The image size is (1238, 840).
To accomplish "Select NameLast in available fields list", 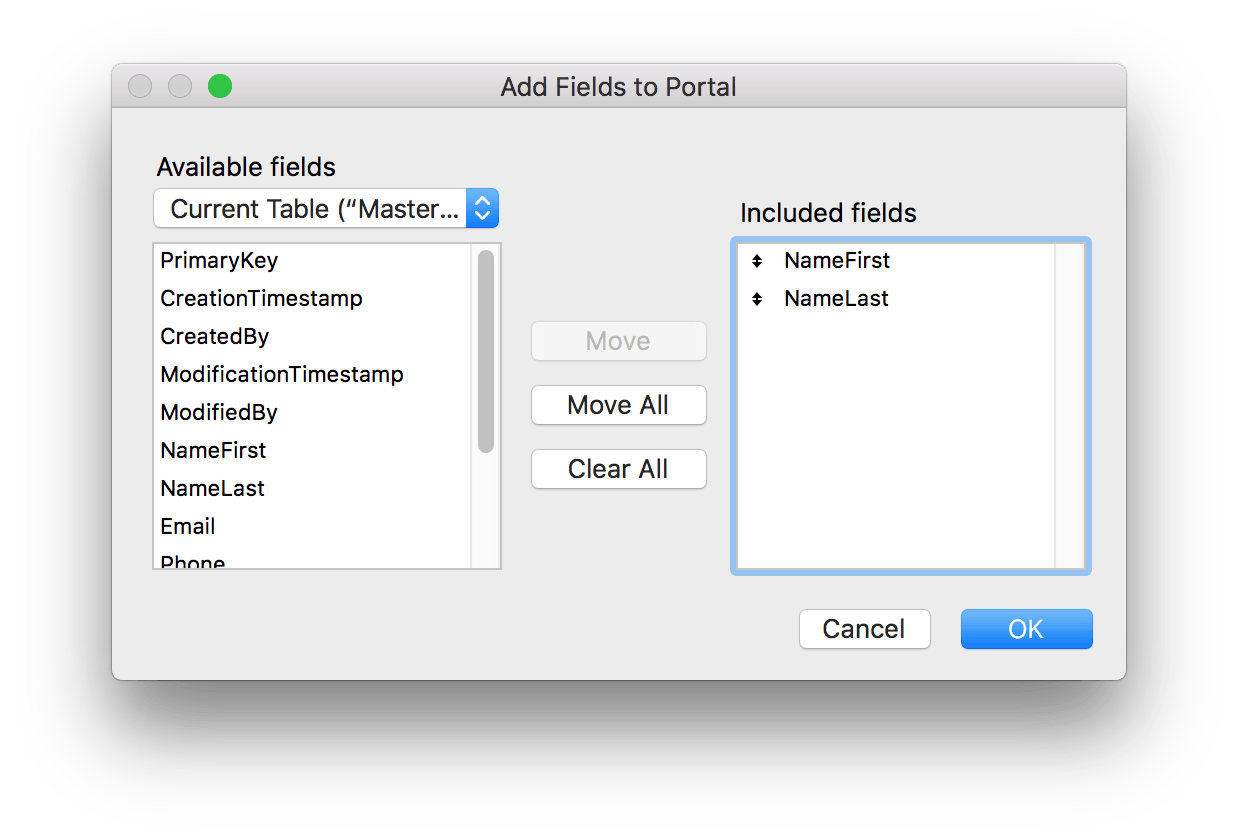I will pyautogui.click(x=212, y=489).
